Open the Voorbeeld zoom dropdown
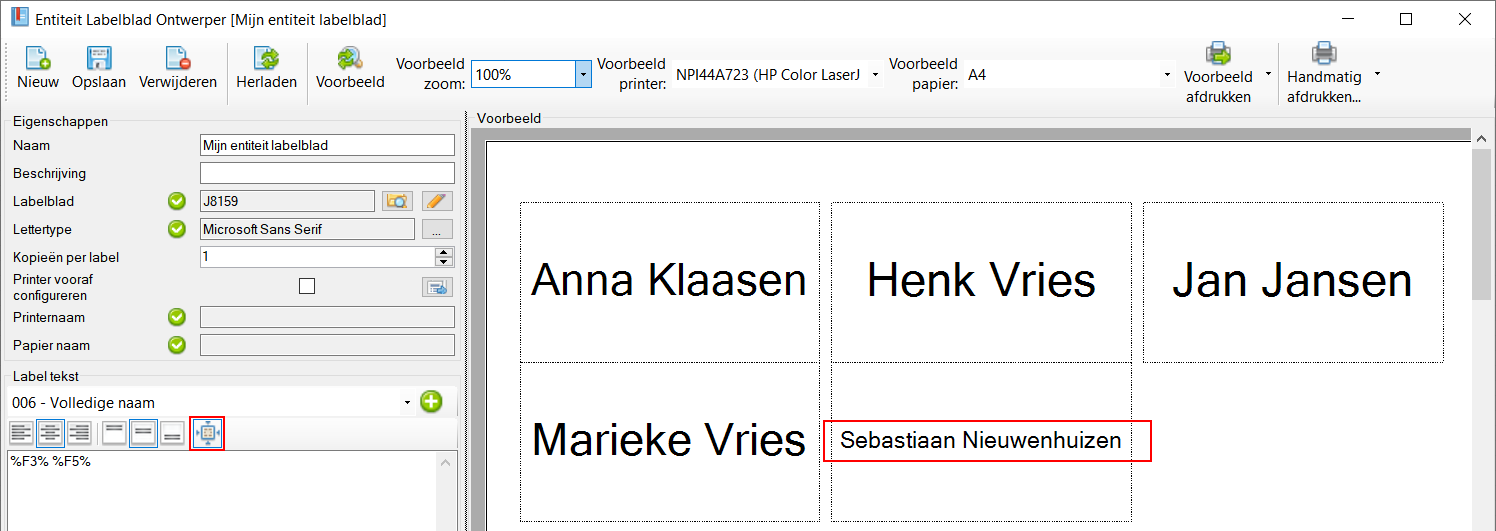 pyautogui.click(x=582, y=74)
